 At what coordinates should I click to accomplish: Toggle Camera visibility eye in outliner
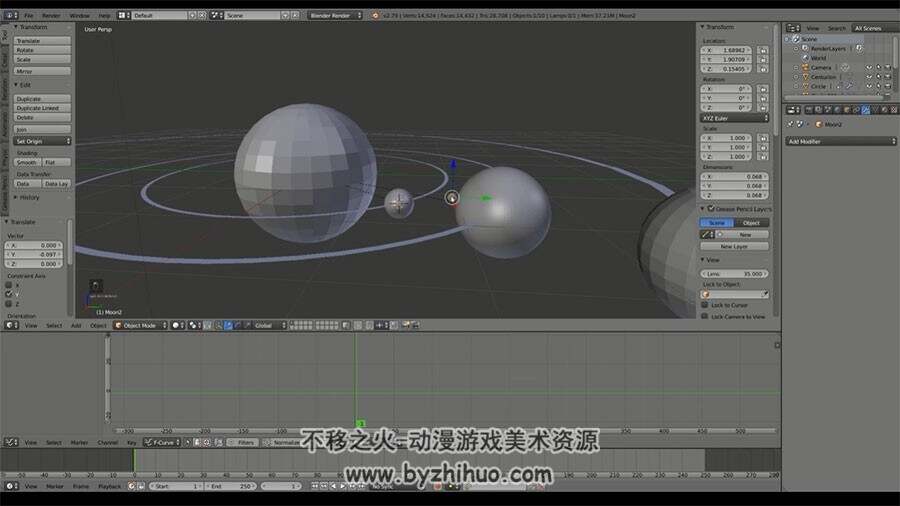[869, 68]
